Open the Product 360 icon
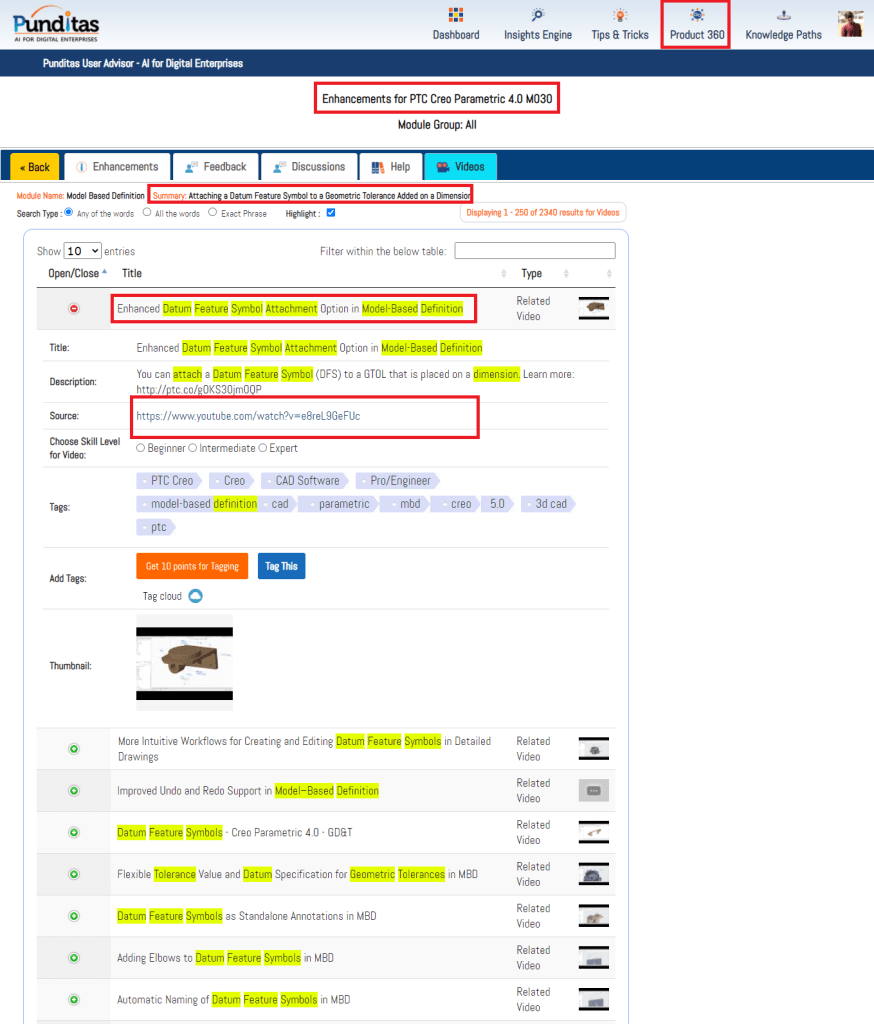 (x=697, y=15)
